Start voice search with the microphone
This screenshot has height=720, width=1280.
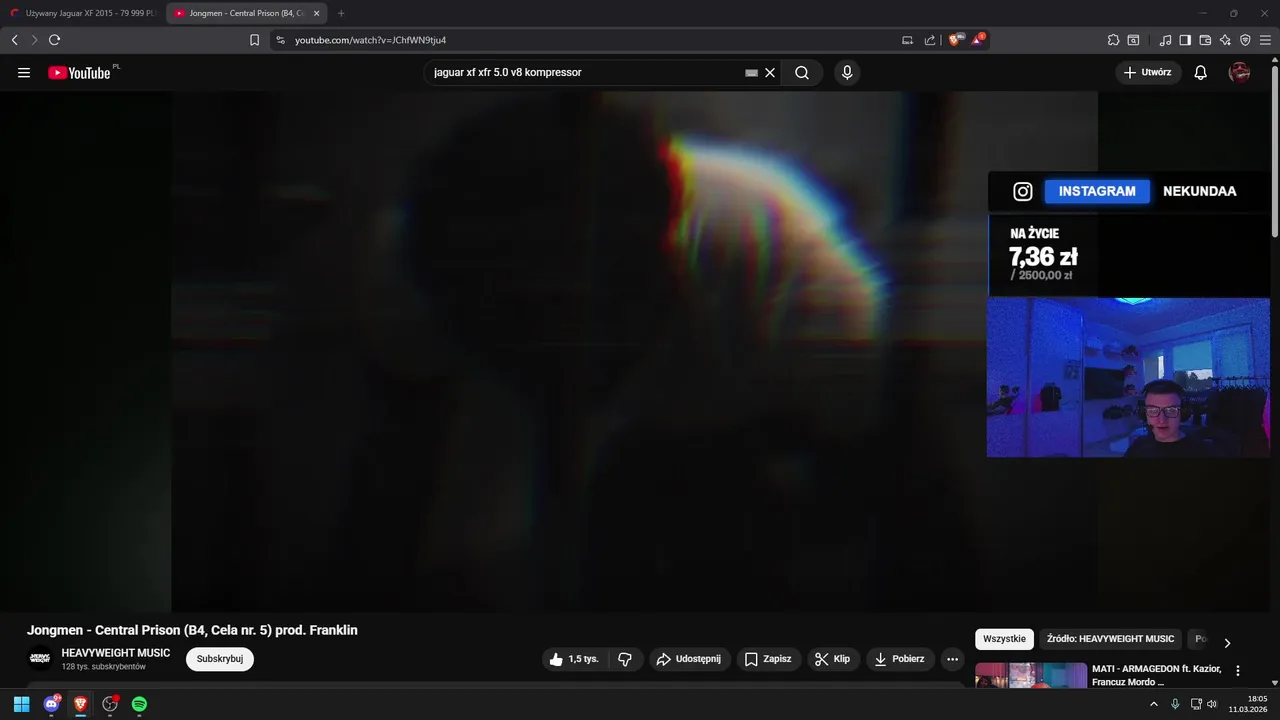pos(847,73)
